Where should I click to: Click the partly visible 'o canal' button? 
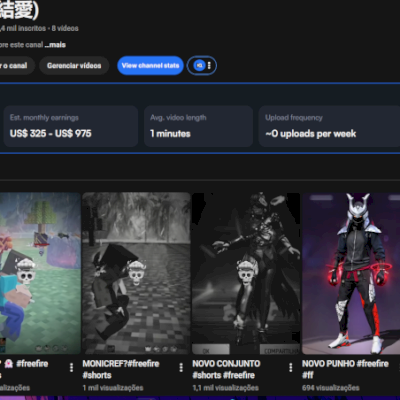point(17,66)
